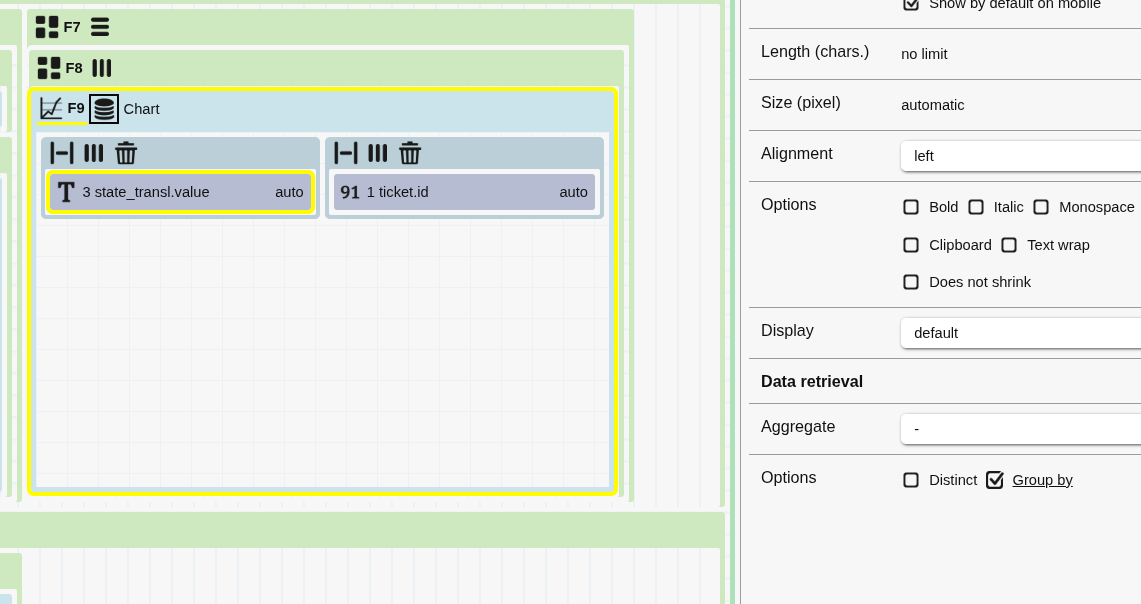Image resolution: width=1141 pixels, height=604 pixels.
Task: Click width icon above state_transl.value column
Action: click(62, 153)
